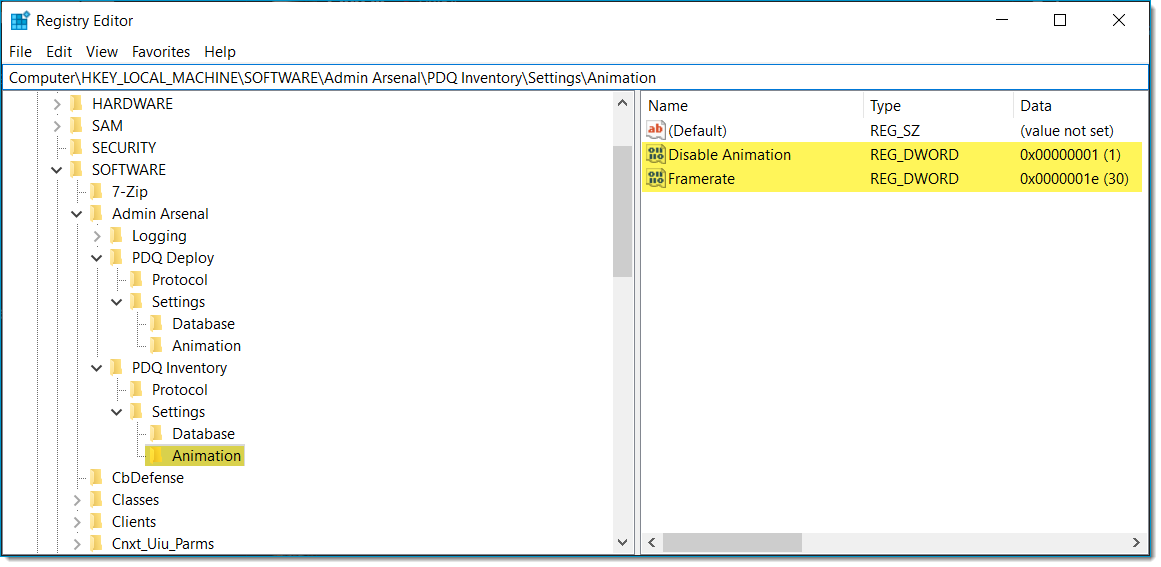Collapse Settings under PDQ Deploy

117,302
